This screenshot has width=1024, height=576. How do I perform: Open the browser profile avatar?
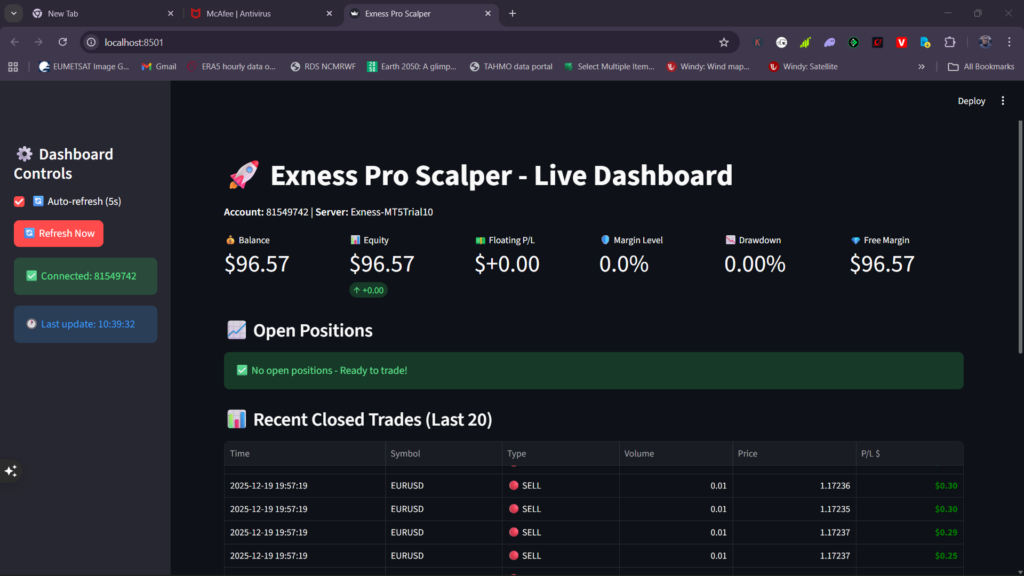985,42
